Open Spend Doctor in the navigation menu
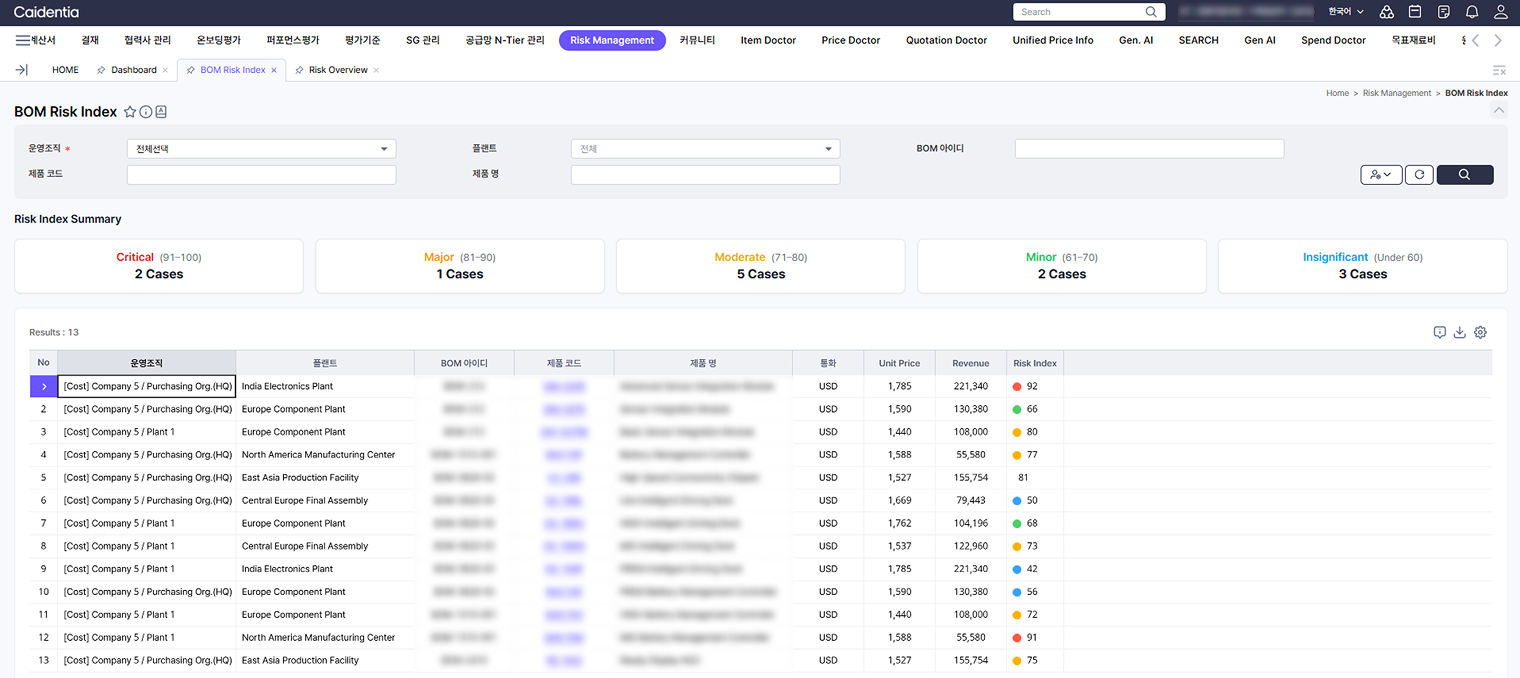The width and height of the screenshot is (1520, 678). click(x=1333, y=41)
